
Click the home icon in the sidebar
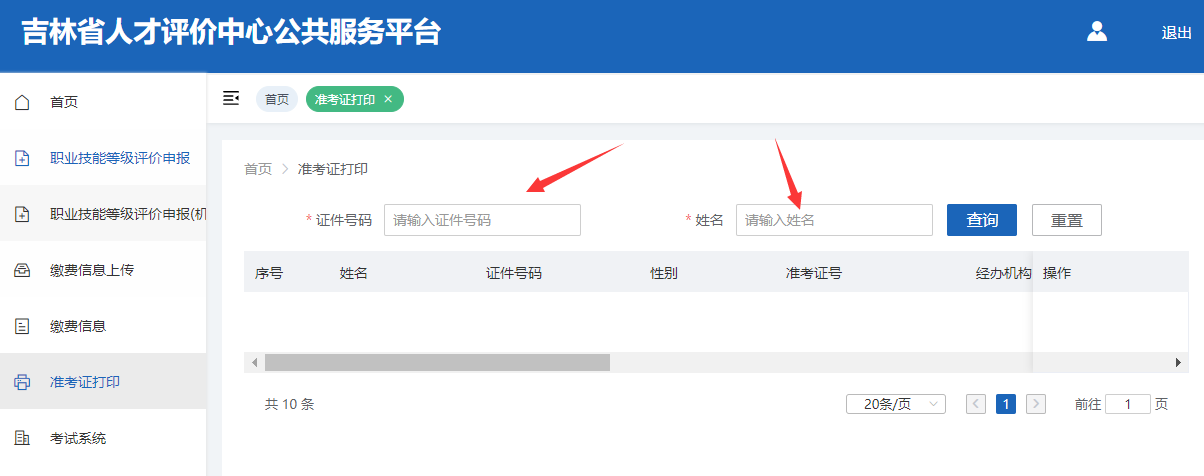point(22,102)
